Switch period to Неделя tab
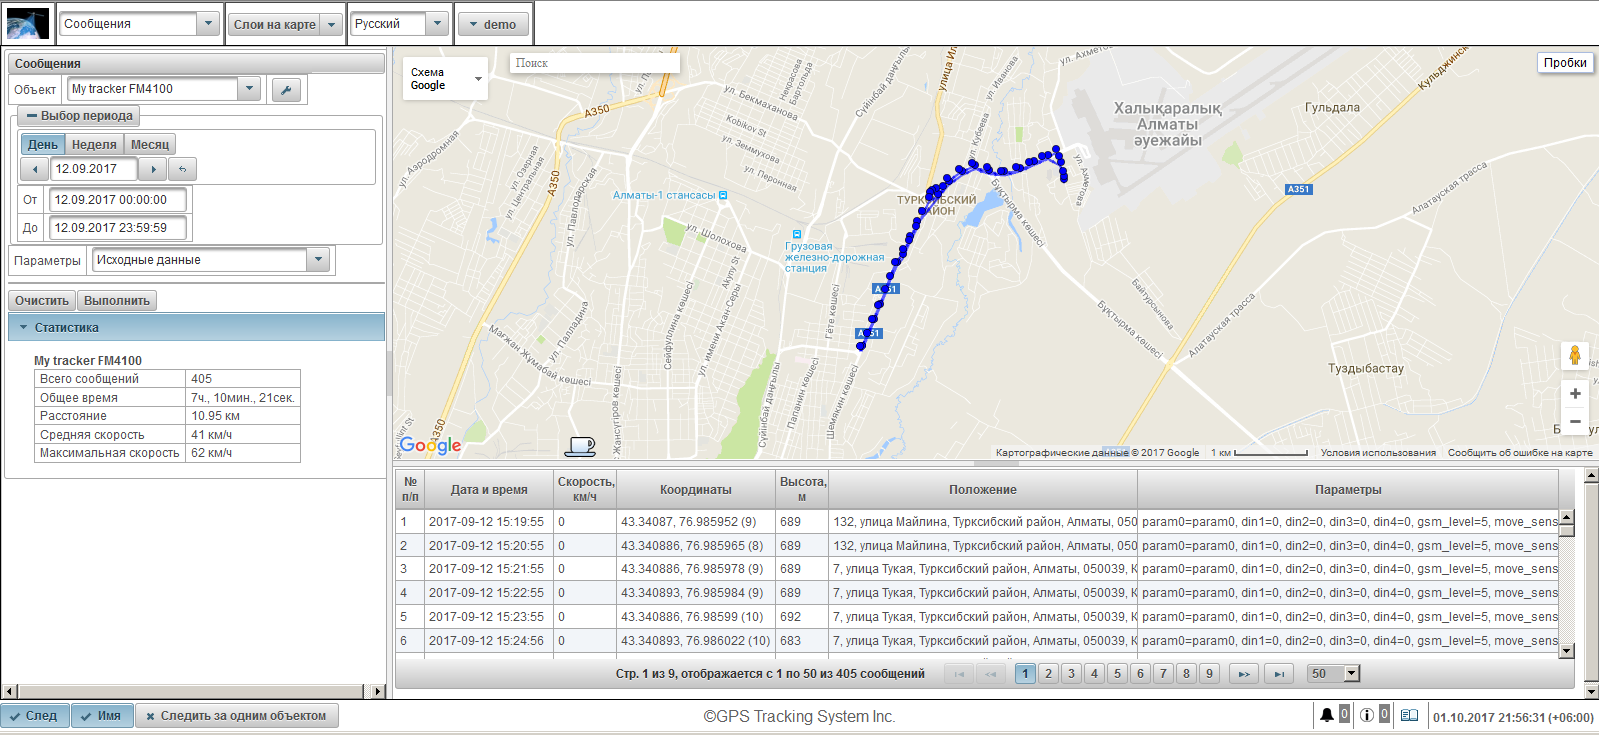The image size is (1599, 735). [94, 145]
